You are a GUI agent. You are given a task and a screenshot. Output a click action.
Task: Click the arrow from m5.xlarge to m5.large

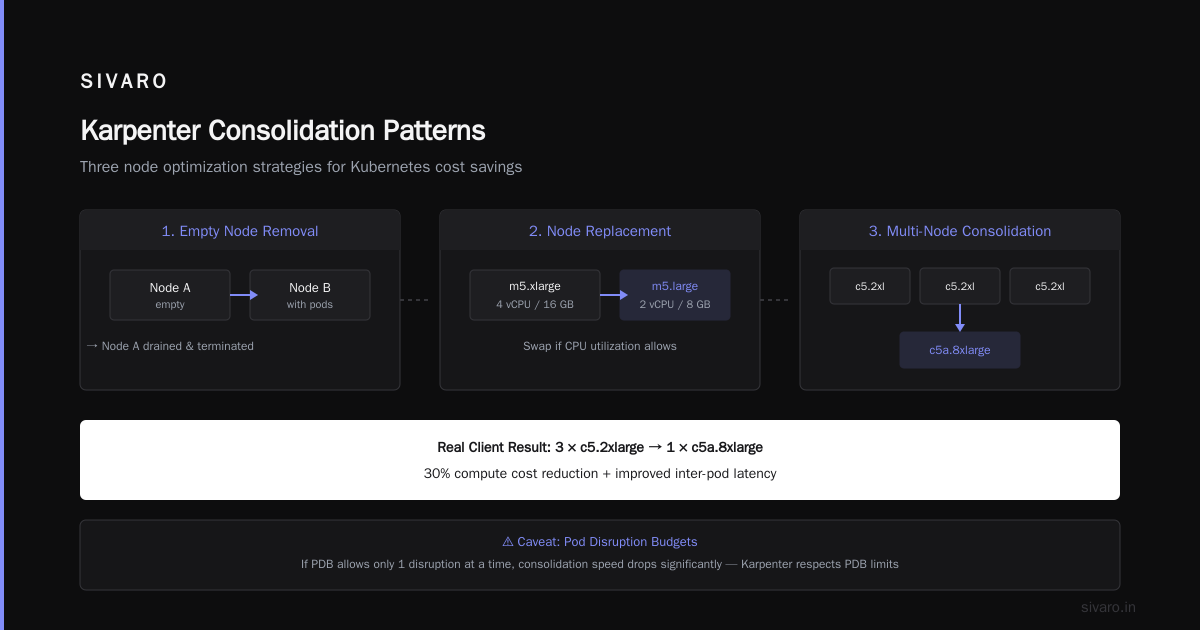point(614,295)
